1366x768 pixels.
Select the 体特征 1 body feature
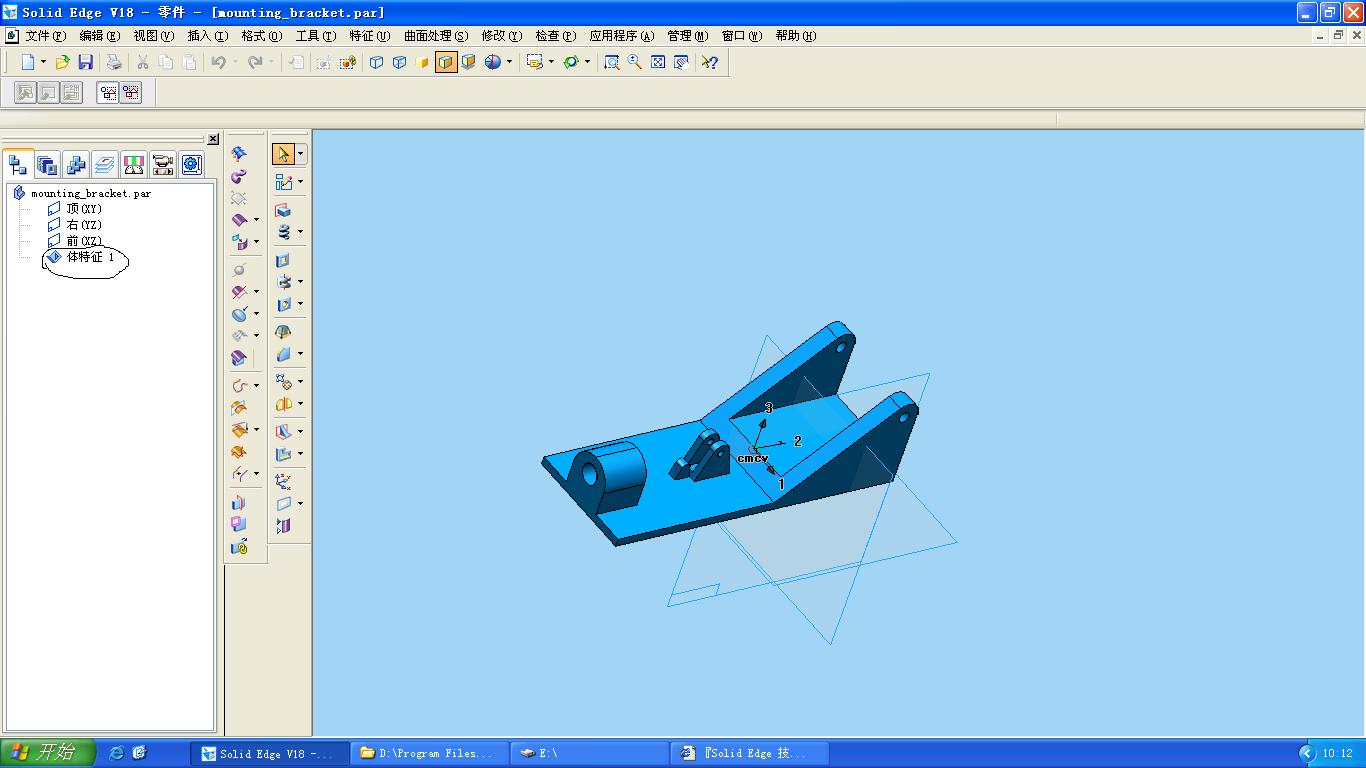pos(90,257)
